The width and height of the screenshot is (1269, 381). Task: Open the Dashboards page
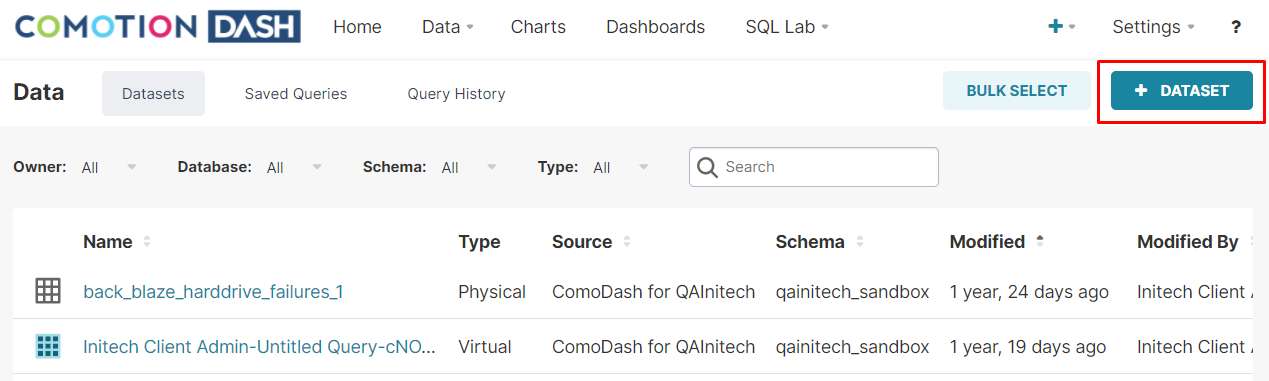point(655,27)
